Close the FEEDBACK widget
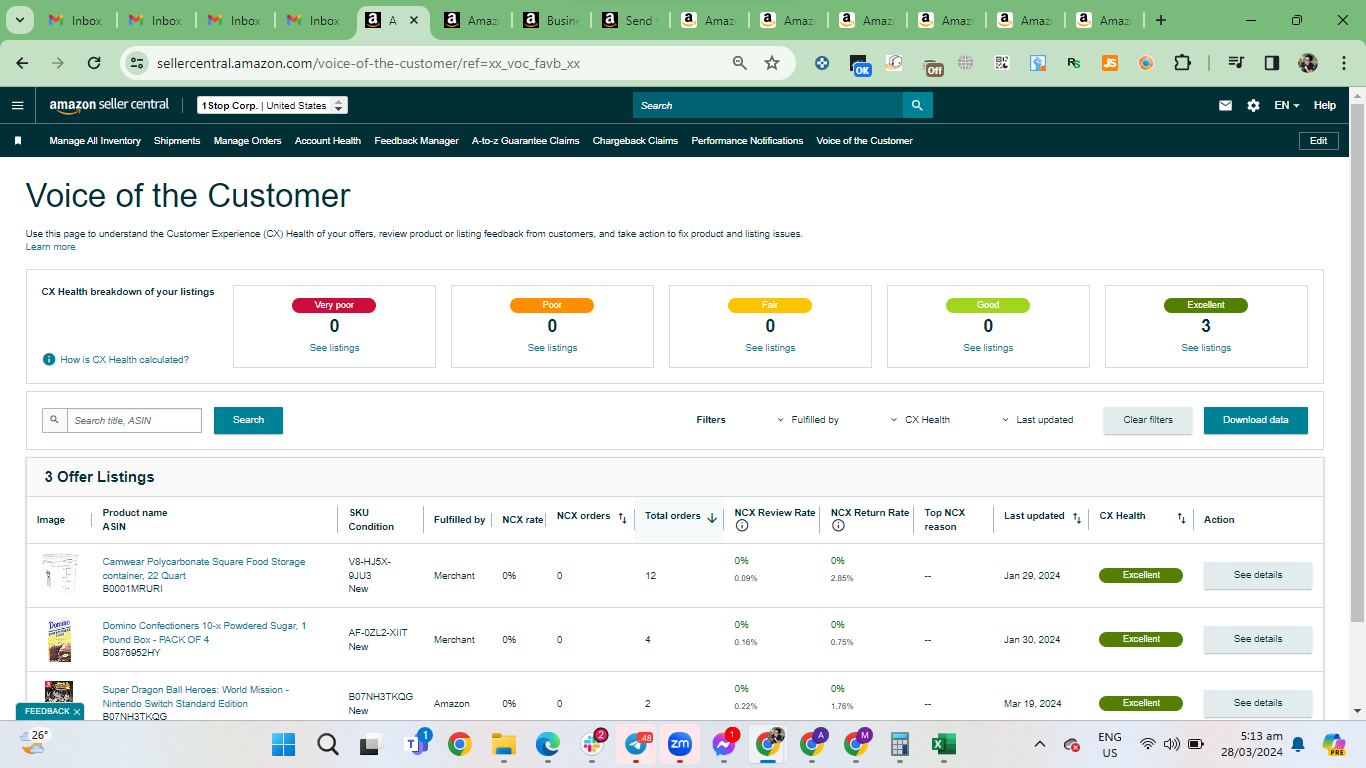The width and height of the screenshot is (1366, 768). point(78,712)
